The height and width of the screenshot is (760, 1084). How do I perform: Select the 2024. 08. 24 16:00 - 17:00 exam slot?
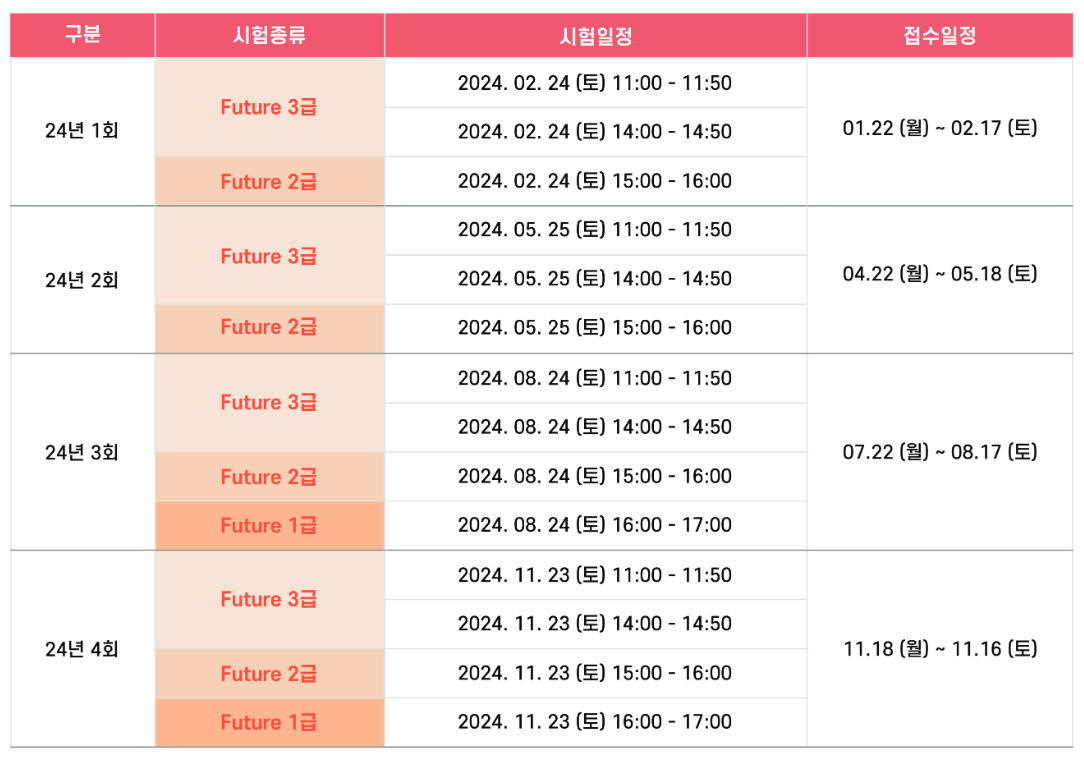[x=595, y=525]
